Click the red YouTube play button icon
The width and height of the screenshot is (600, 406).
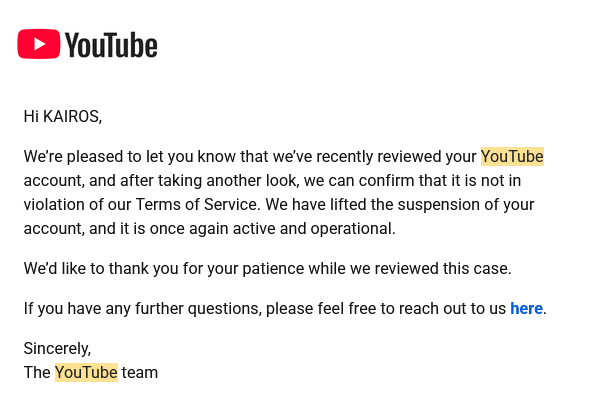[x=38, y=44]
